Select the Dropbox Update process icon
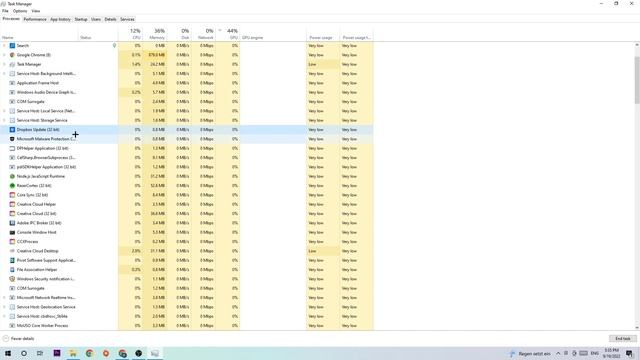This screenshot has width=640, height=360. (x=12, y=130)
